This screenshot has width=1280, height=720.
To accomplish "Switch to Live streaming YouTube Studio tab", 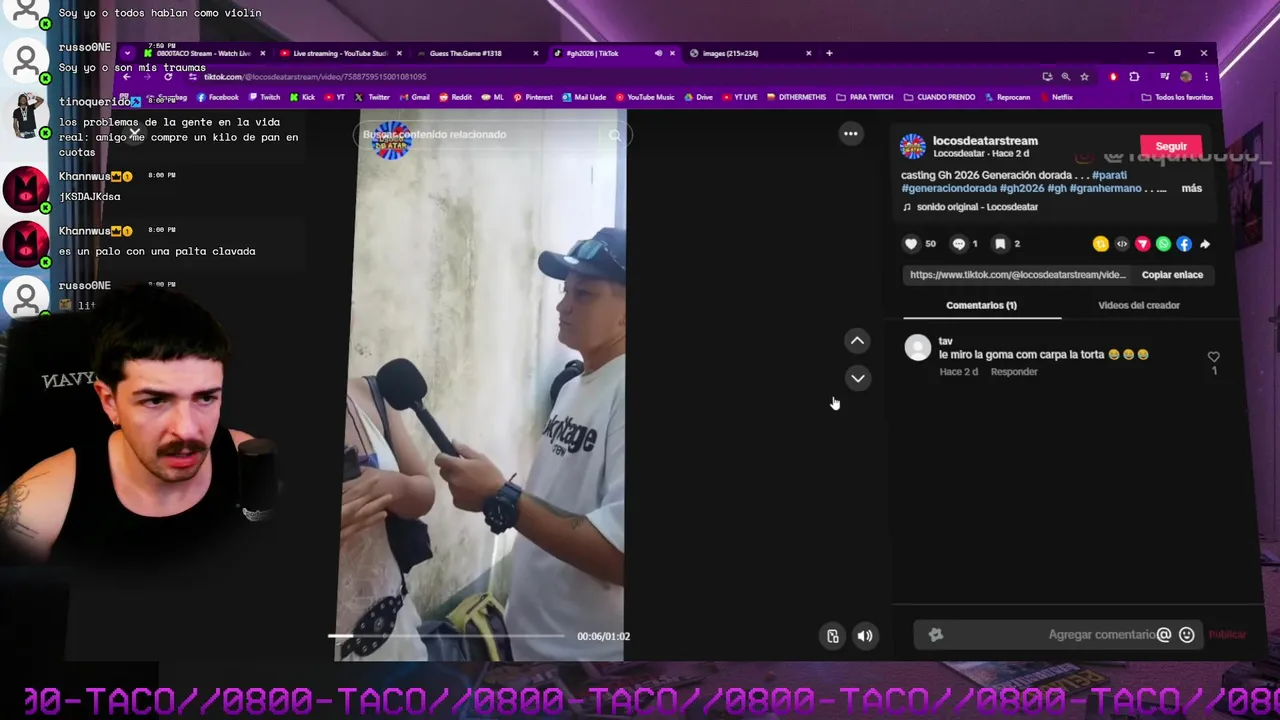I will click(x=340, y=53).
